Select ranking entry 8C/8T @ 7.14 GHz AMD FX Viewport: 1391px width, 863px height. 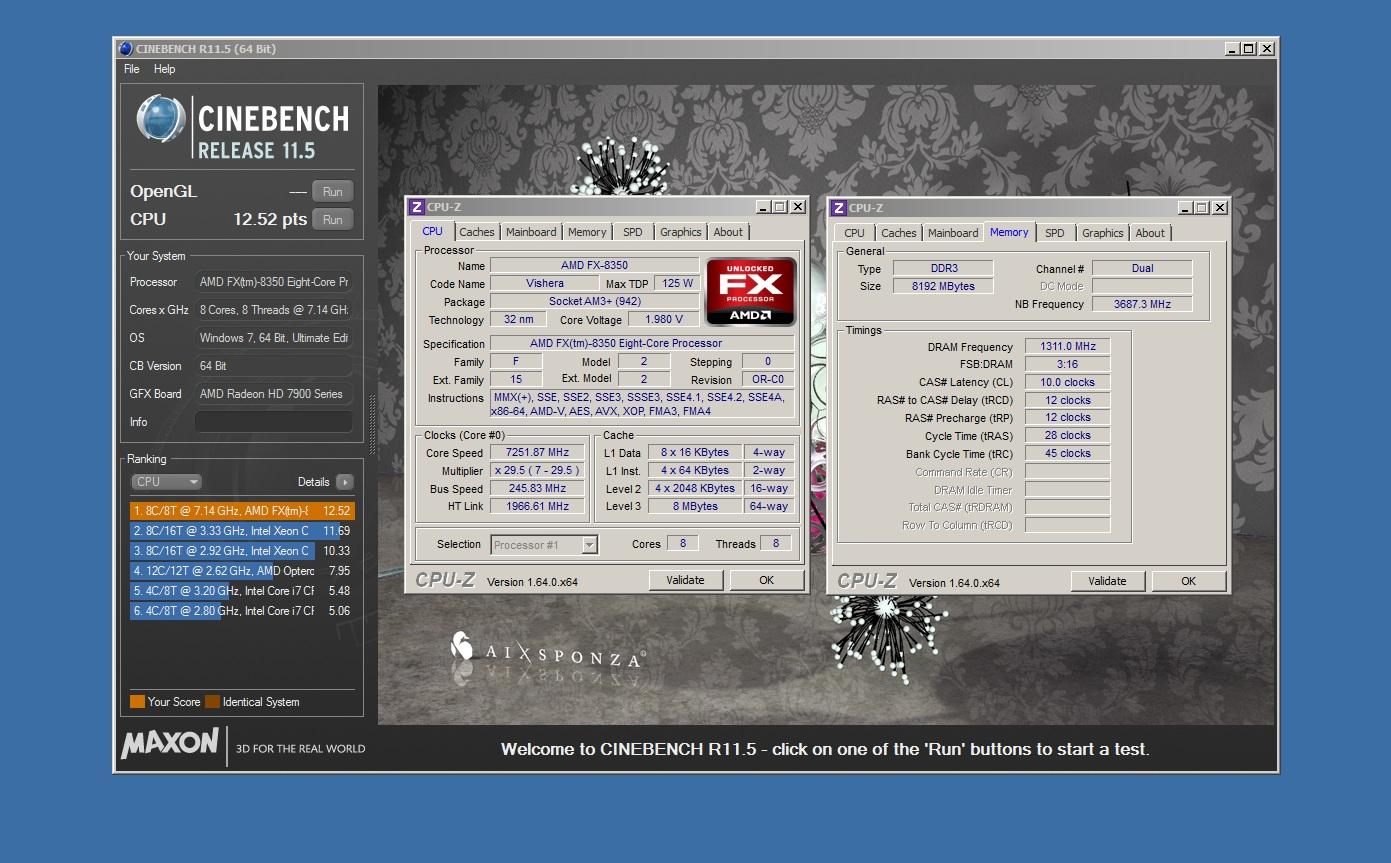pyautogui.click(x=242, y=511)
